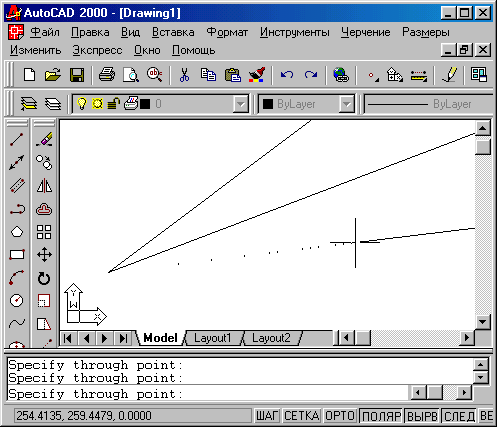Click the Redraw pencil icon
497x427 pixels.
pyautogui.click(x=449, y=75)
